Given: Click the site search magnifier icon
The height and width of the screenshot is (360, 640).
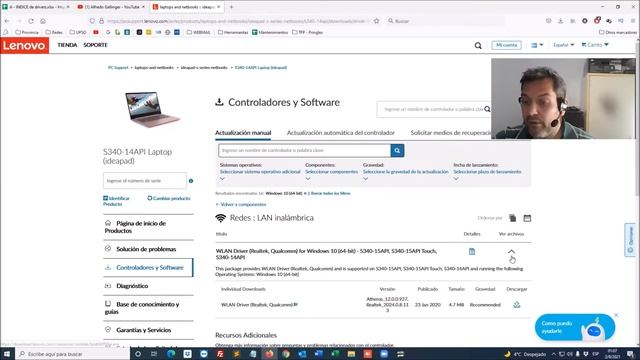Looking at the screenshot, I should 478,45.
